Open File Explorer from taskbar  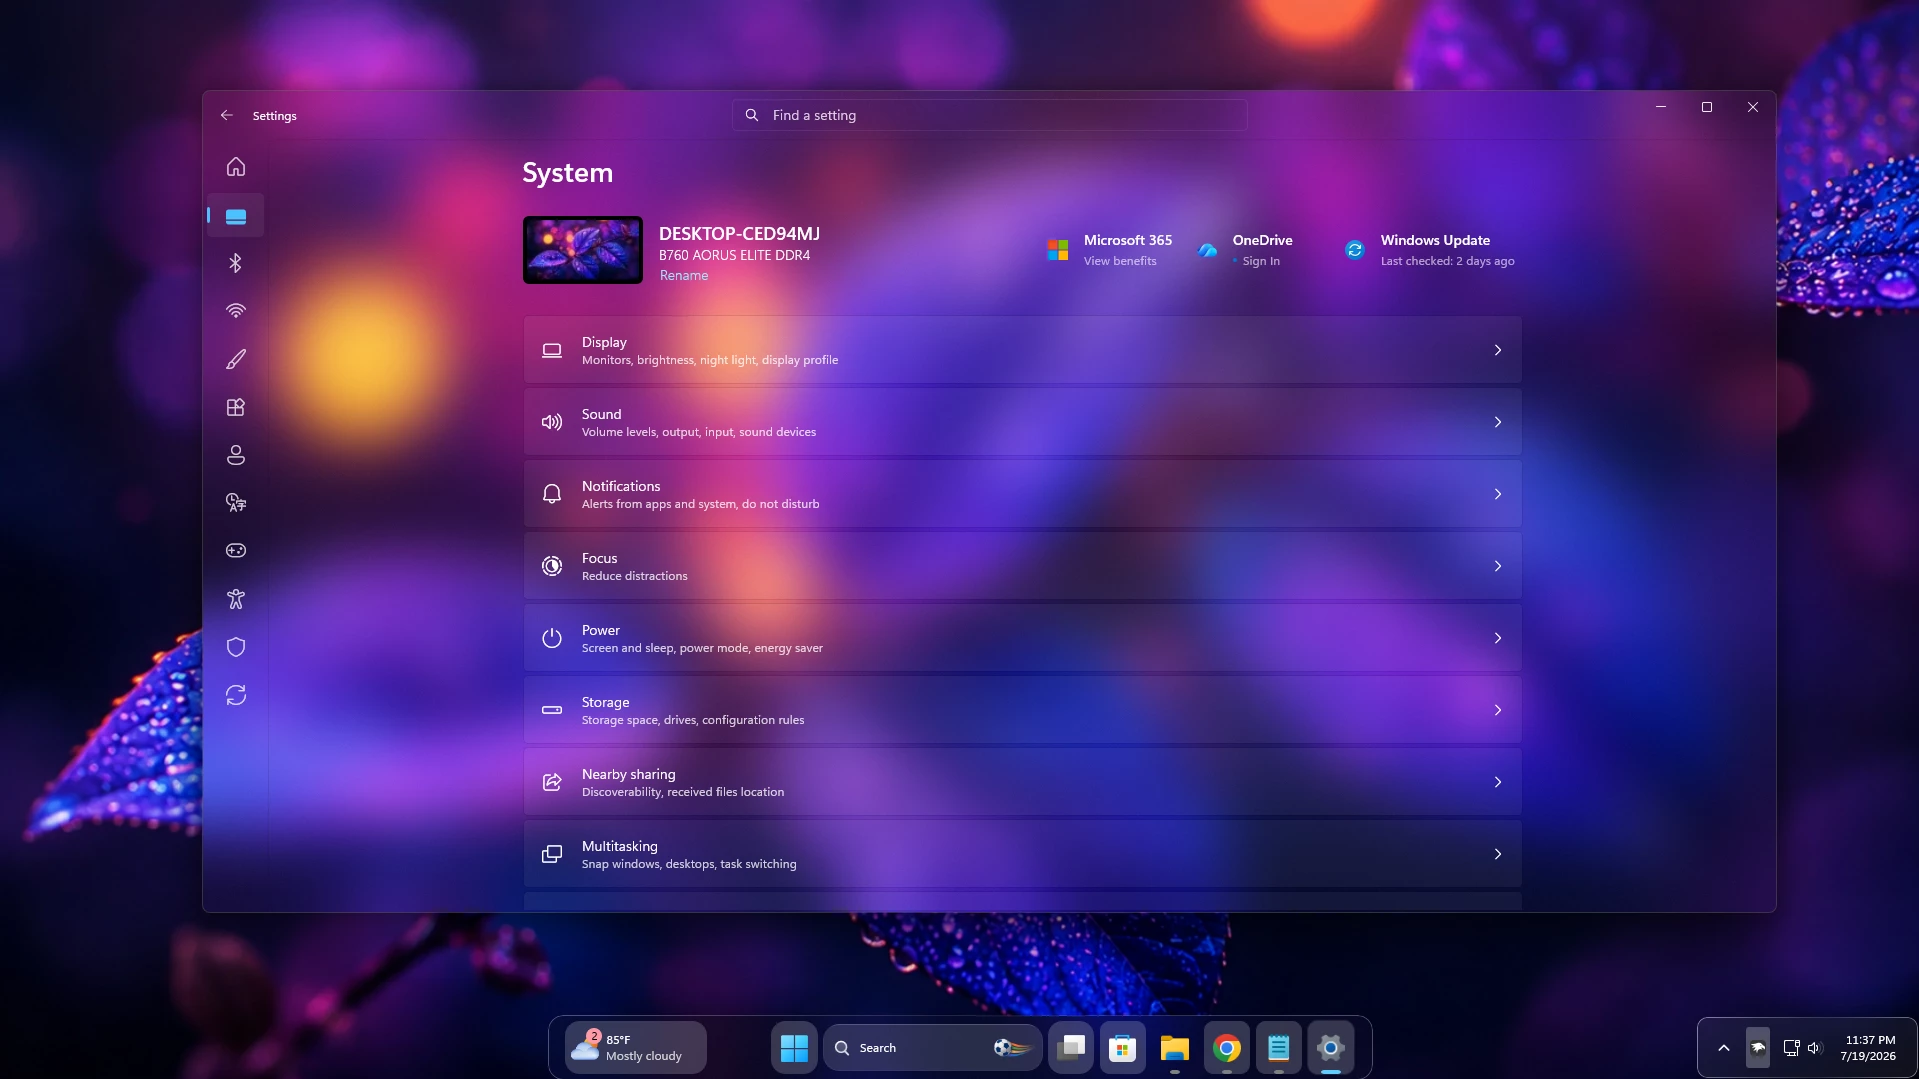(x=1175, y=1048)
